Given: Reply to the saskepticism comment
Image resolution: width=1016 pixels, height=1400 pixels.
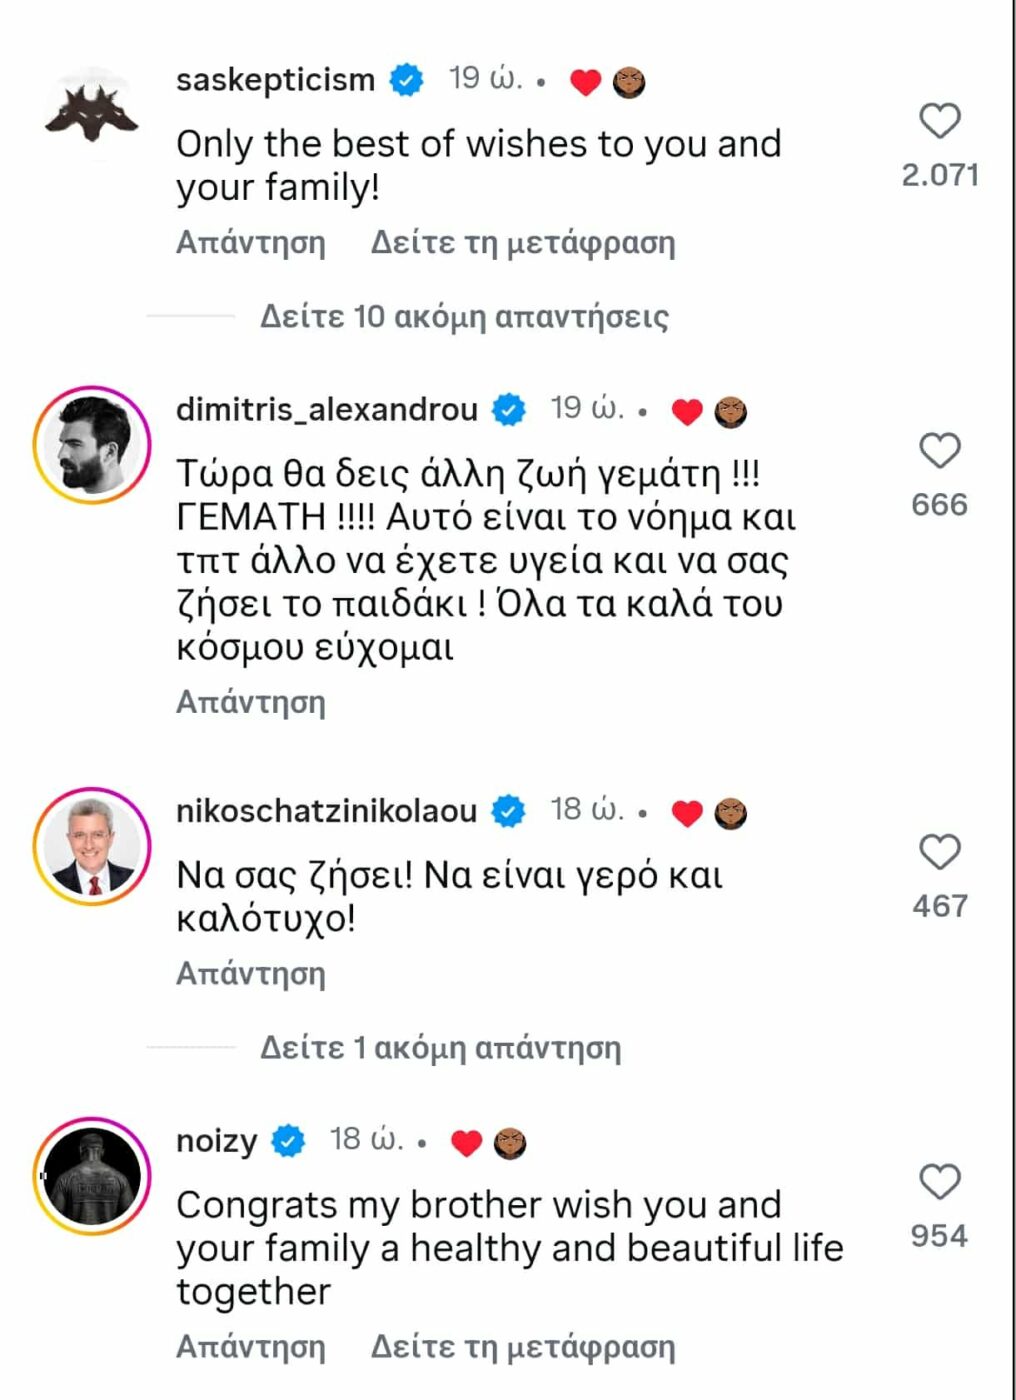Looking at the screenshot, I should (251, 243).
